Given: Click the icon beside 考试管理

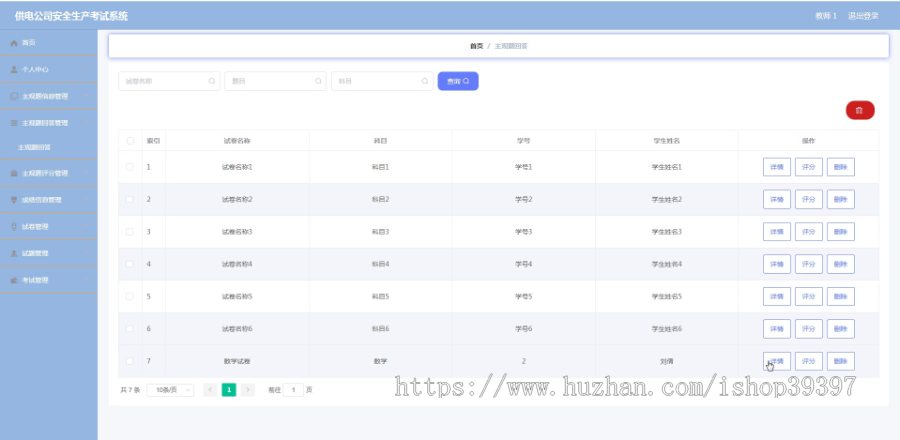Looking at the screenshot, I should click(x=14, y=280).
